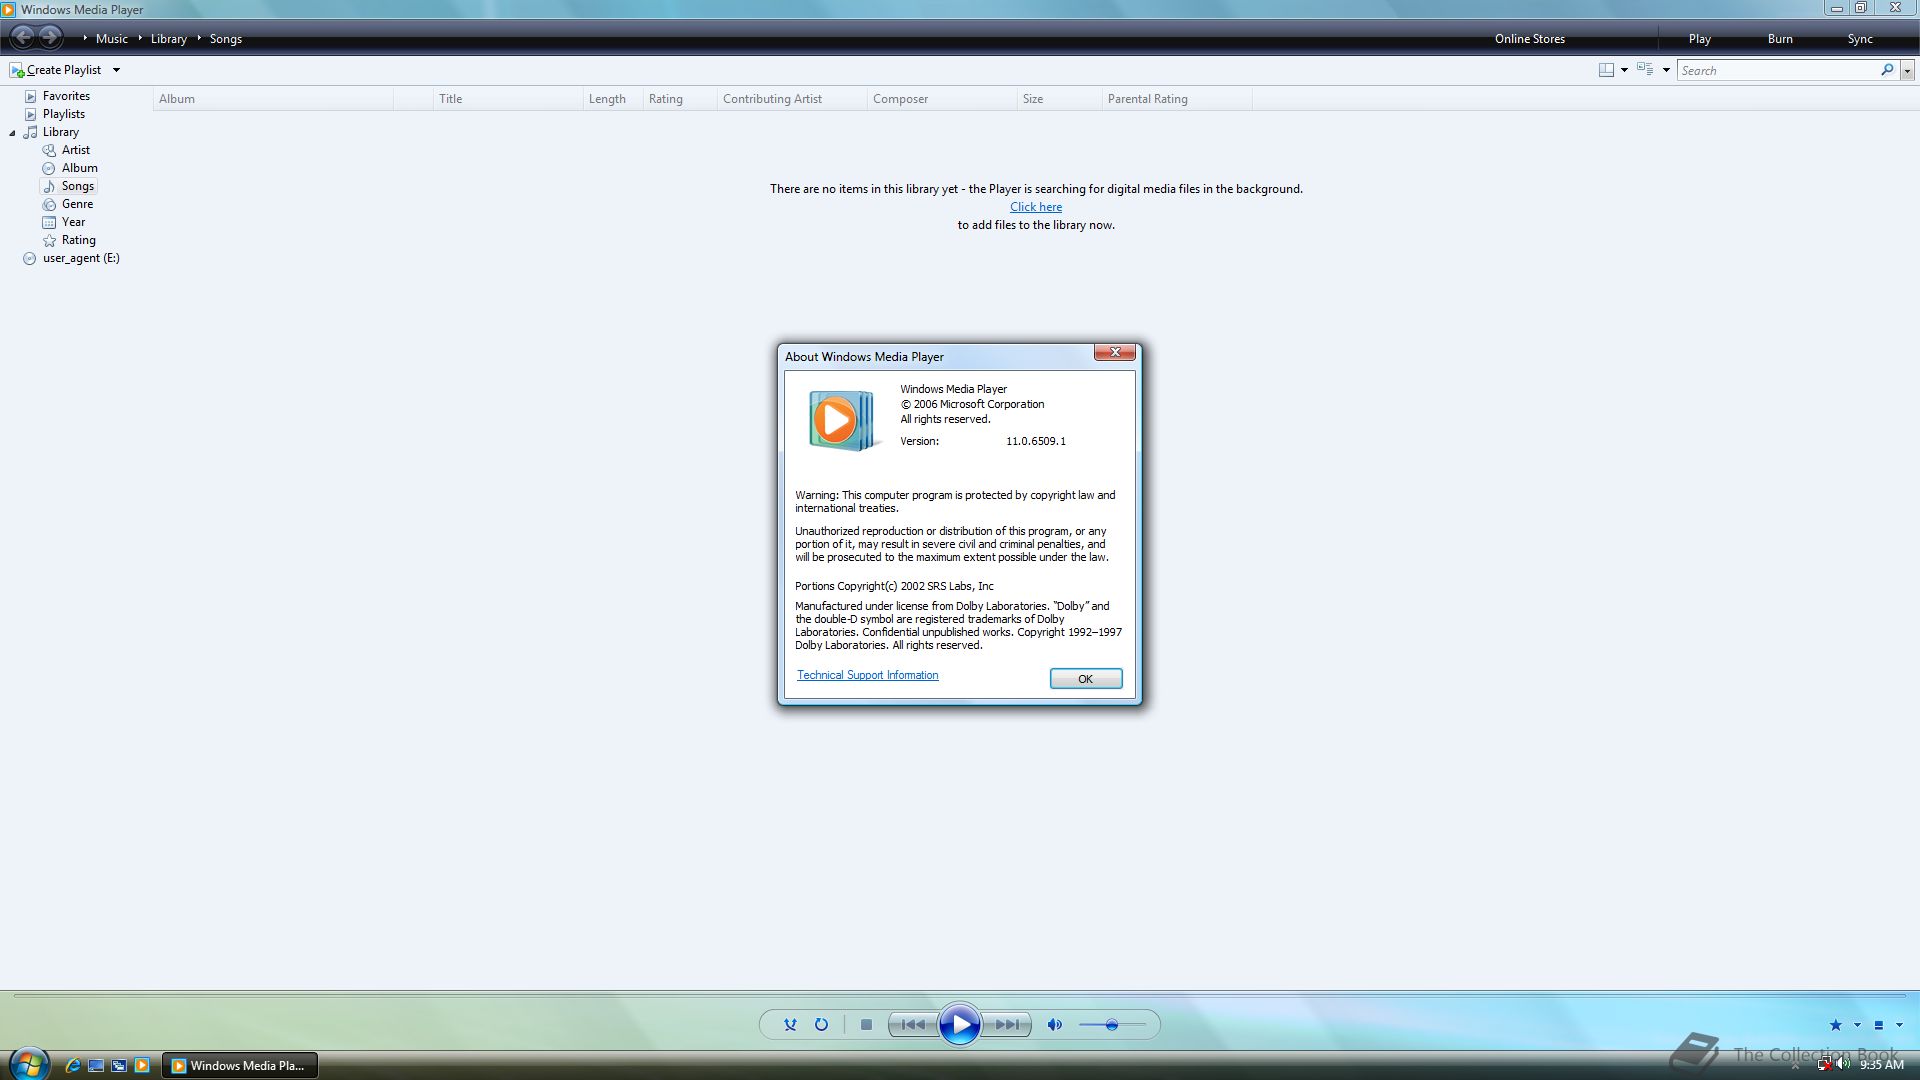This screenshot has height=1080, width=1920.
Task: Open the layout options dropdown arrow
Action: pos(1624,70)
